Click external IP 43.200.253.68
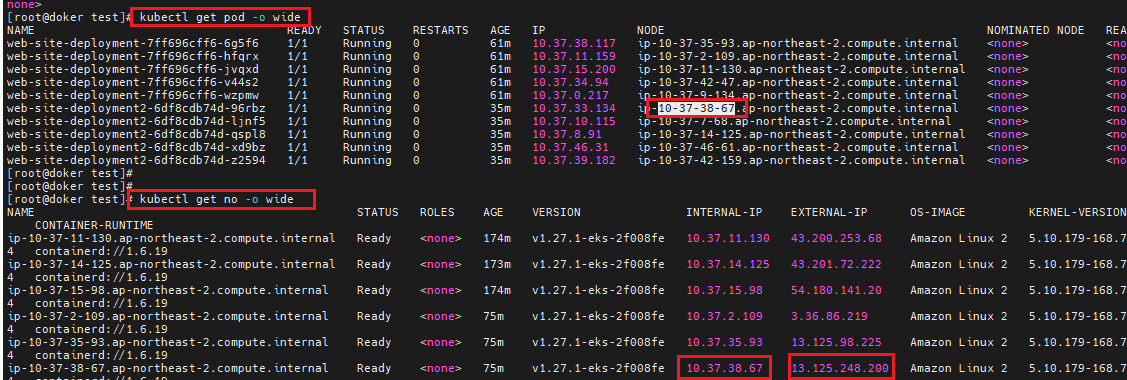The width and height of the screenshot is (1127, 380). tap(837, 238)
